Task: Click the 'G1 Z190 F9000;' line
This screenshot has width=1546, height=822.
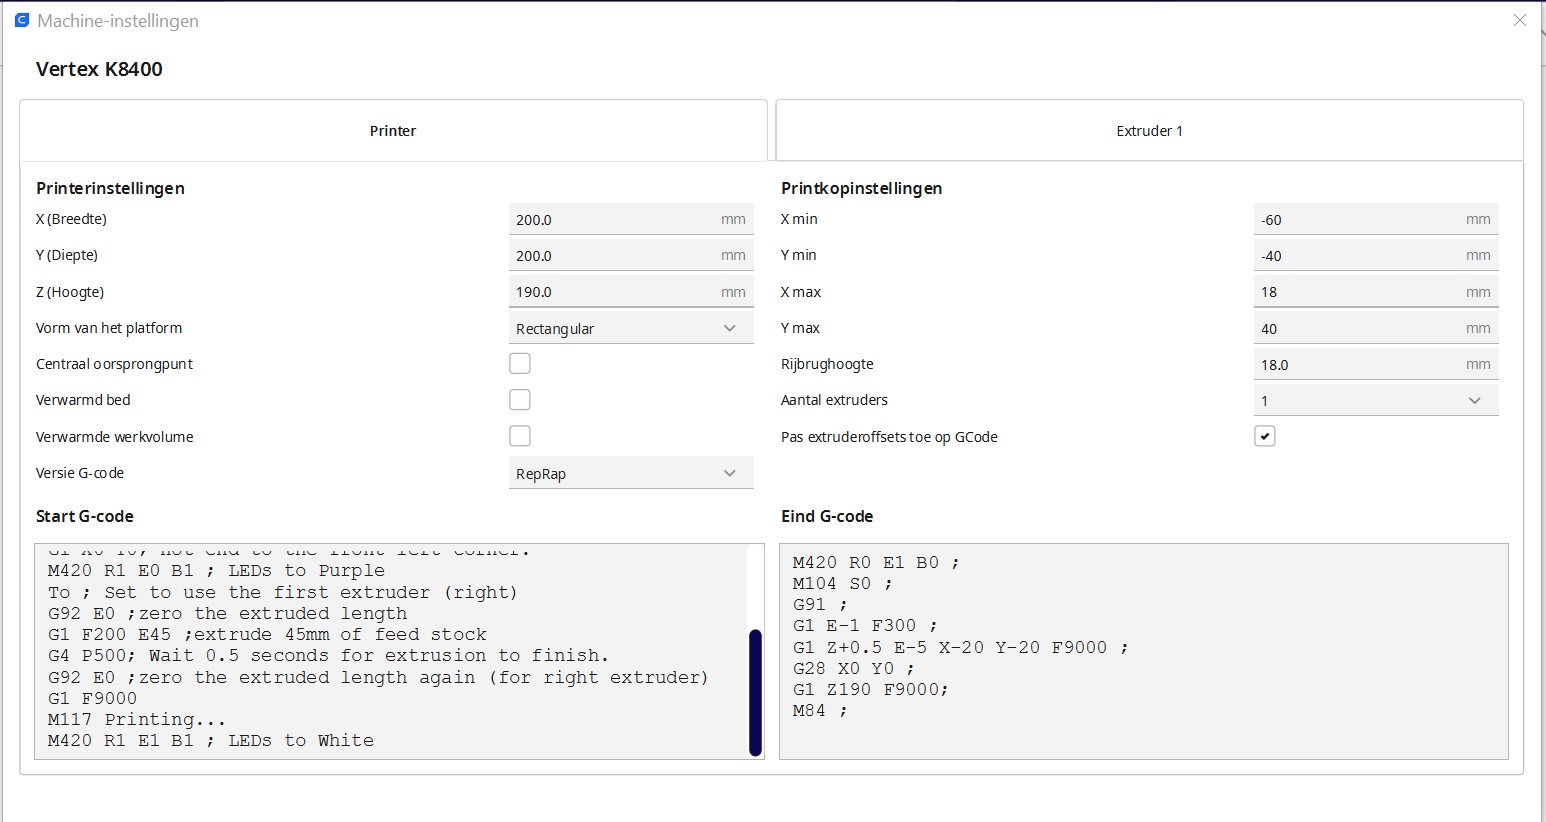Action: click(x=870, y=689)
